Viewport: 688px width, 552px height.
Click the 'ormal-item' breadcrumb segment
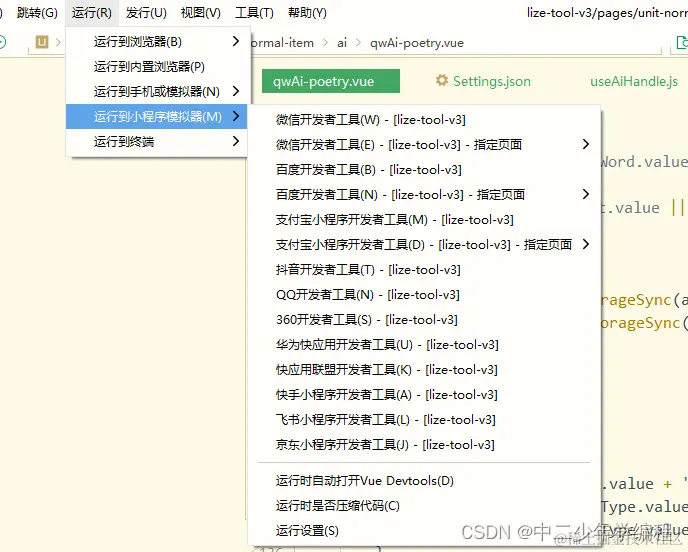283,43
